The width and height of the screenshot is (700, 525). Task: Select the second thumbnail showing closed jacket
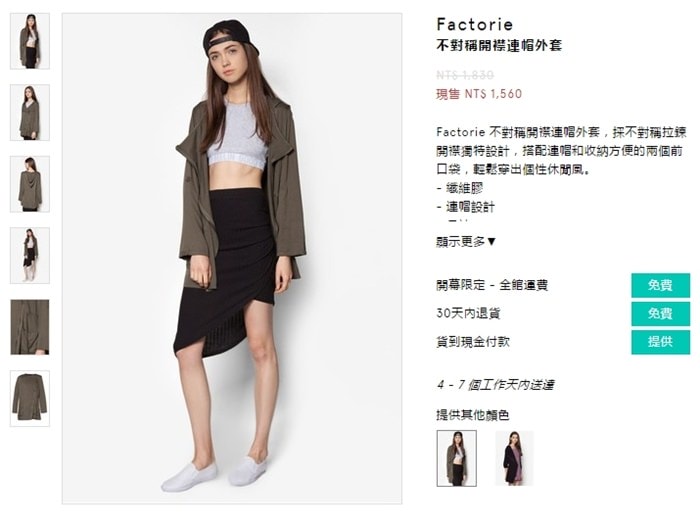point(30,112)
